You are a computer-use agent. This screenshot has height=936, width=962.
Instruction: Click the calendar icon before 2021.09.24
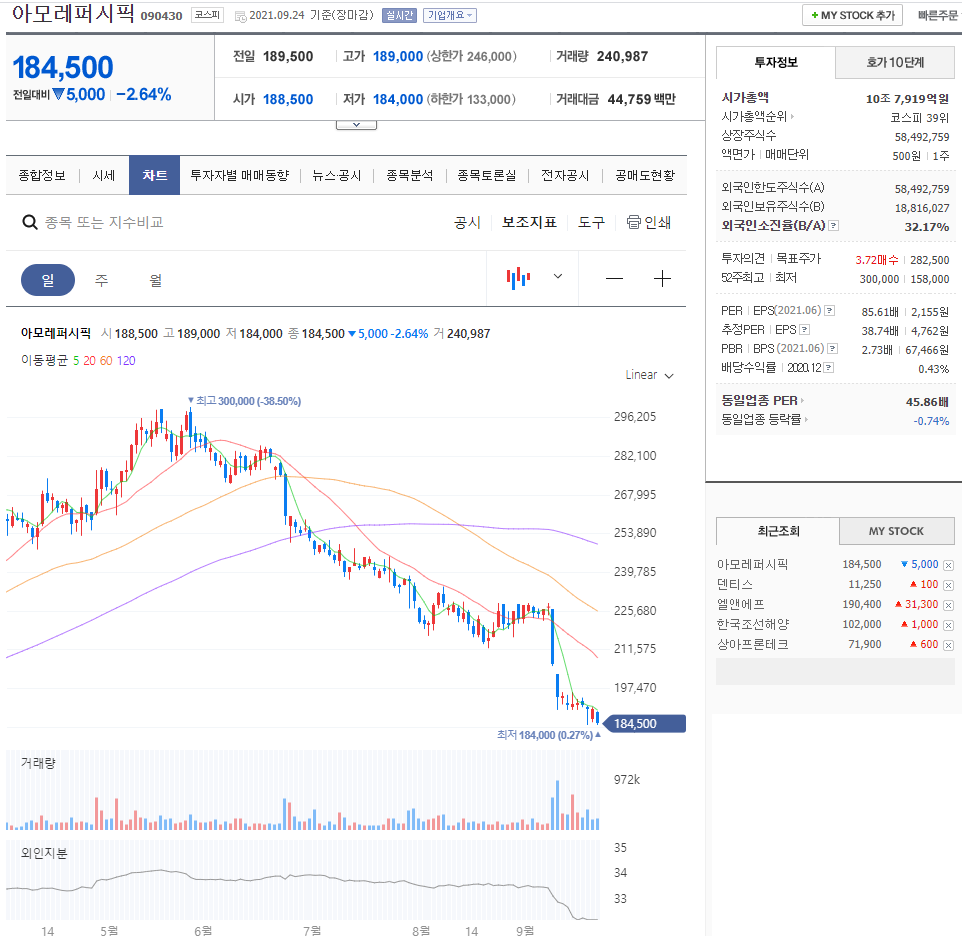240,17
